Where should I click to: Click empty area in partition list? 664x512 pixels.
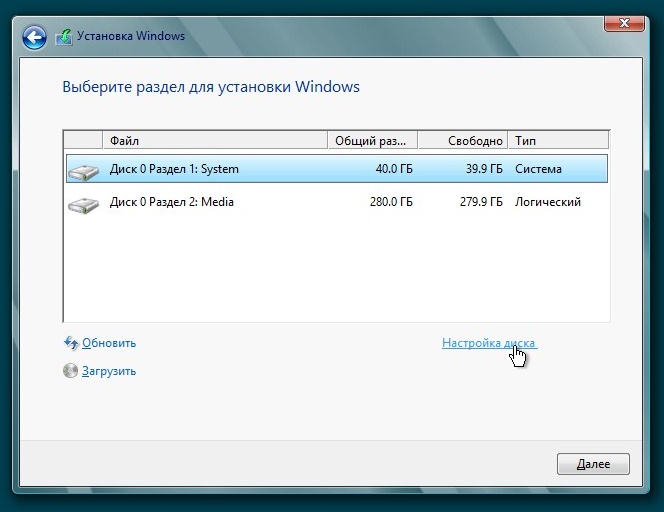(x=335, y=270)
